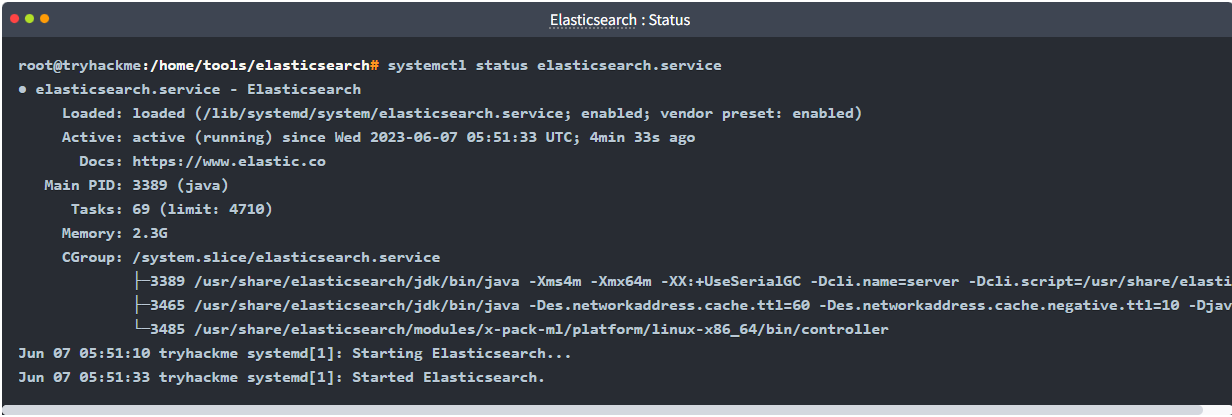
Task: Click the yellow minimize window dot
Action: [30, 19]
